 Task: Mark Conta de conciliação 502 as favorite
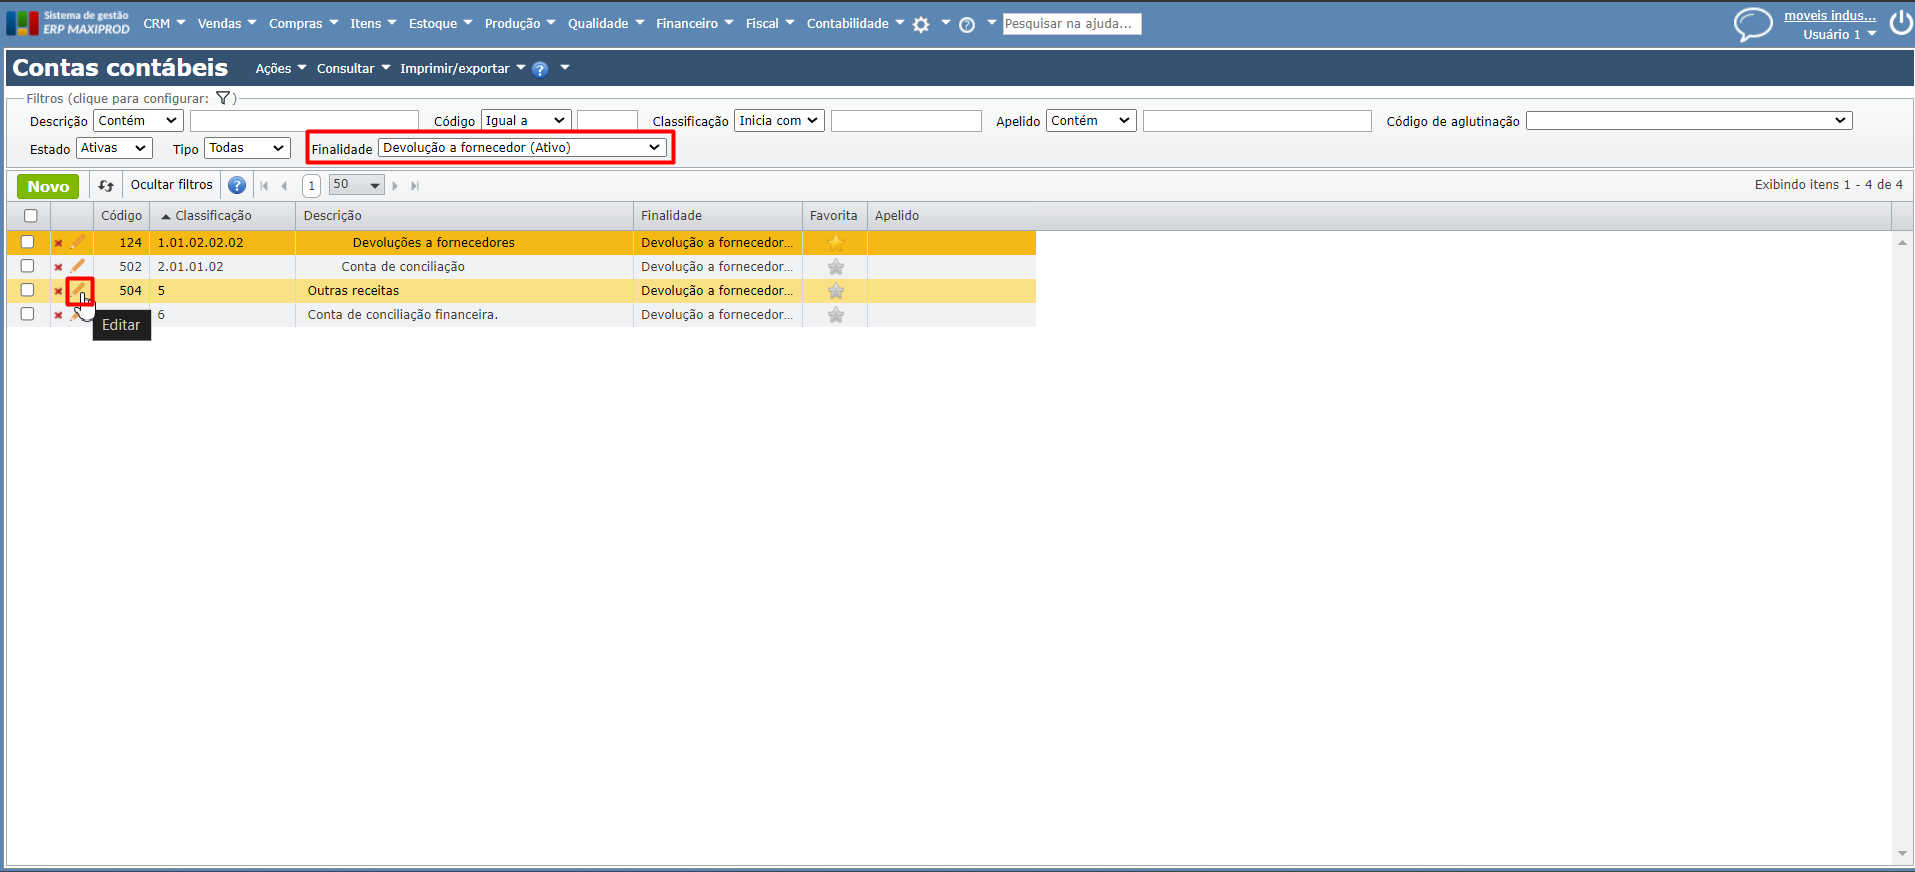click(836, 267)
